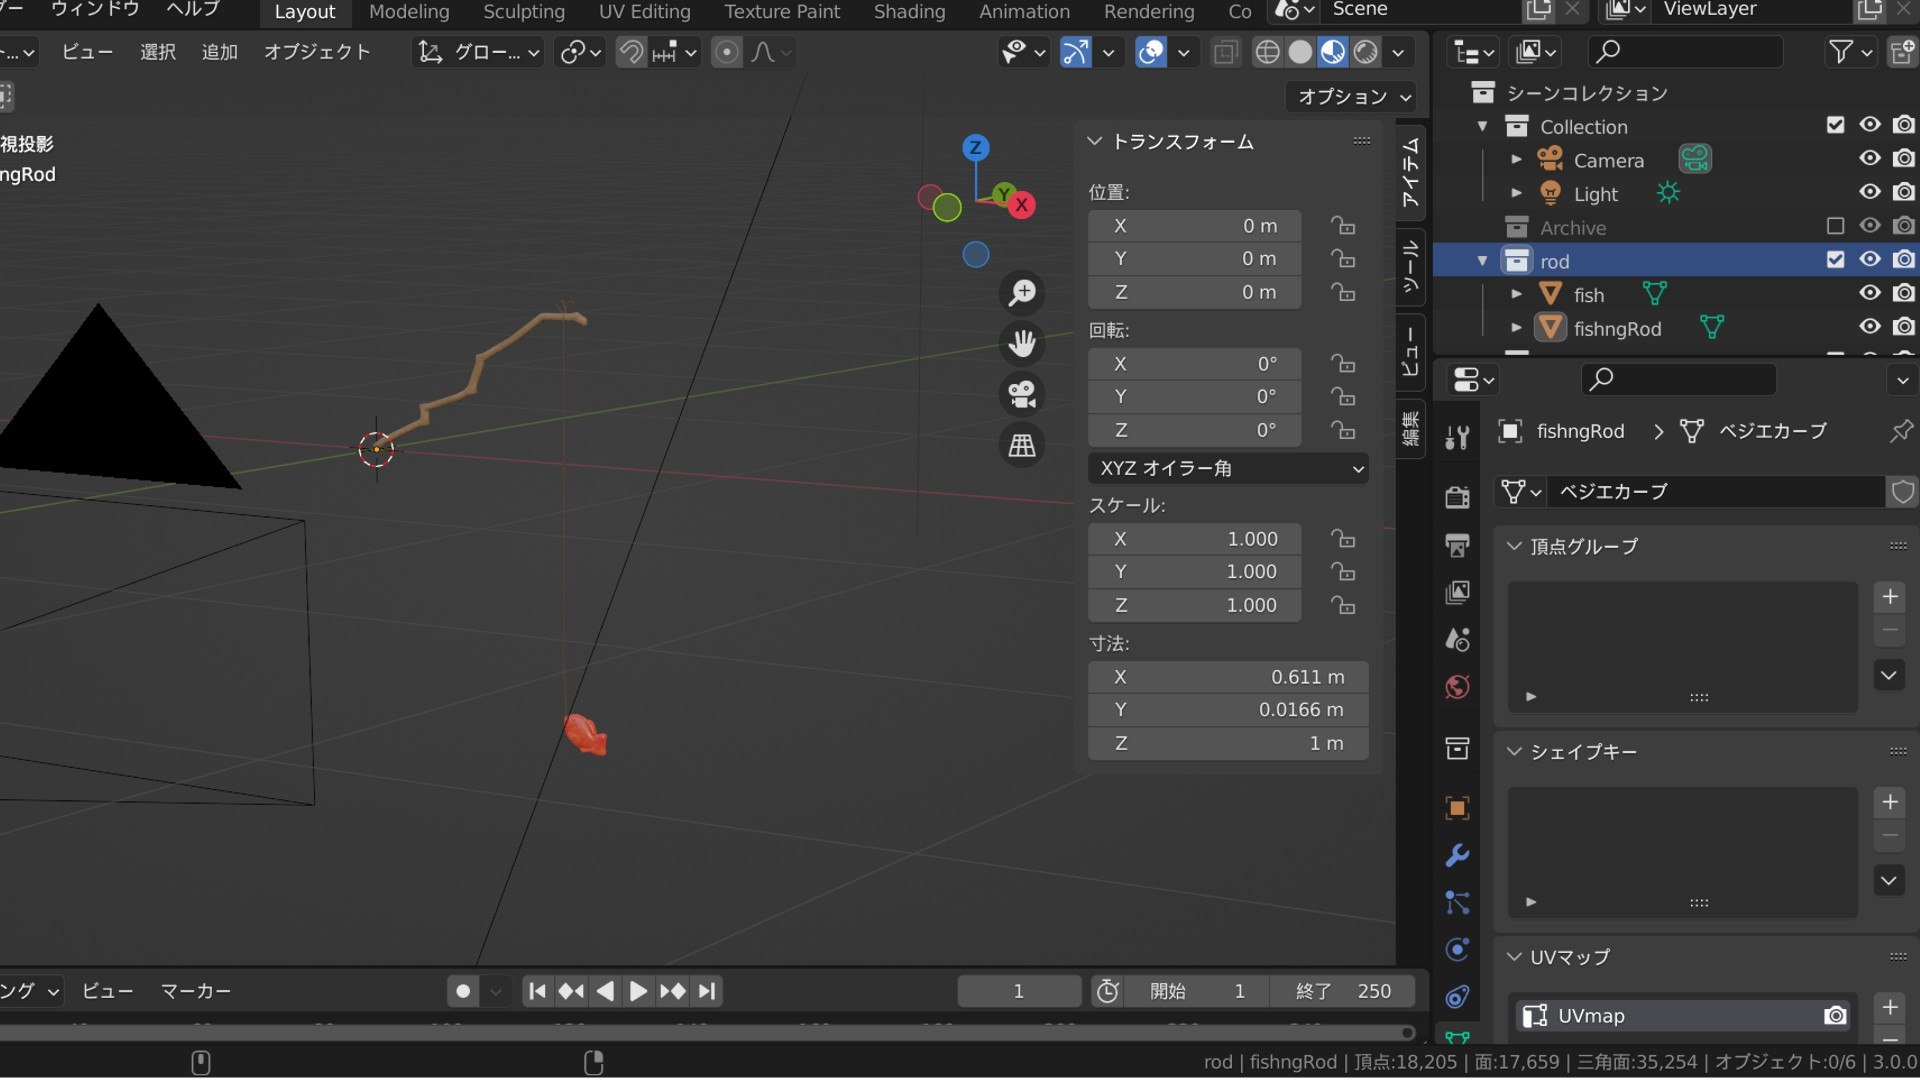Viewport: 1920px width, 1080px height.
Task: Open the Modifier properties wrench tab
Action: [1457, 856]
